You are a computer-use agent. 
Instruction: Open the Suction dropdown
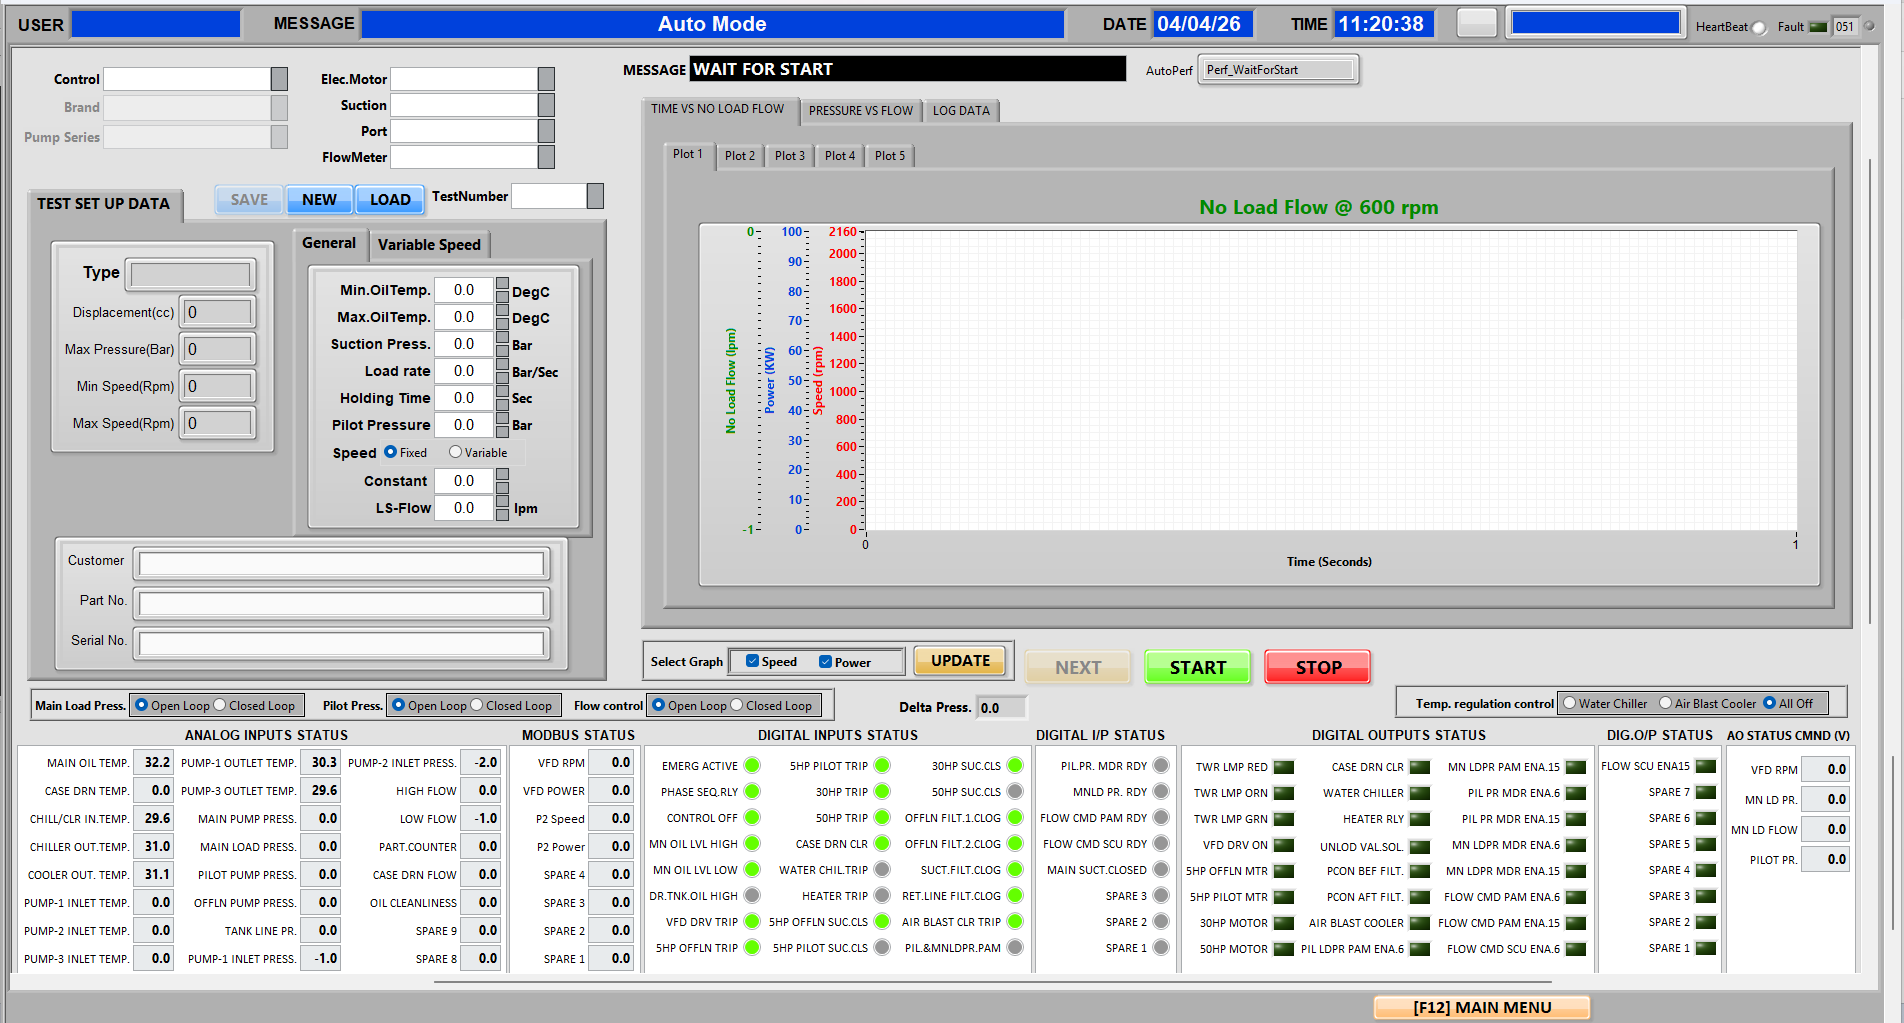[546, 105]
